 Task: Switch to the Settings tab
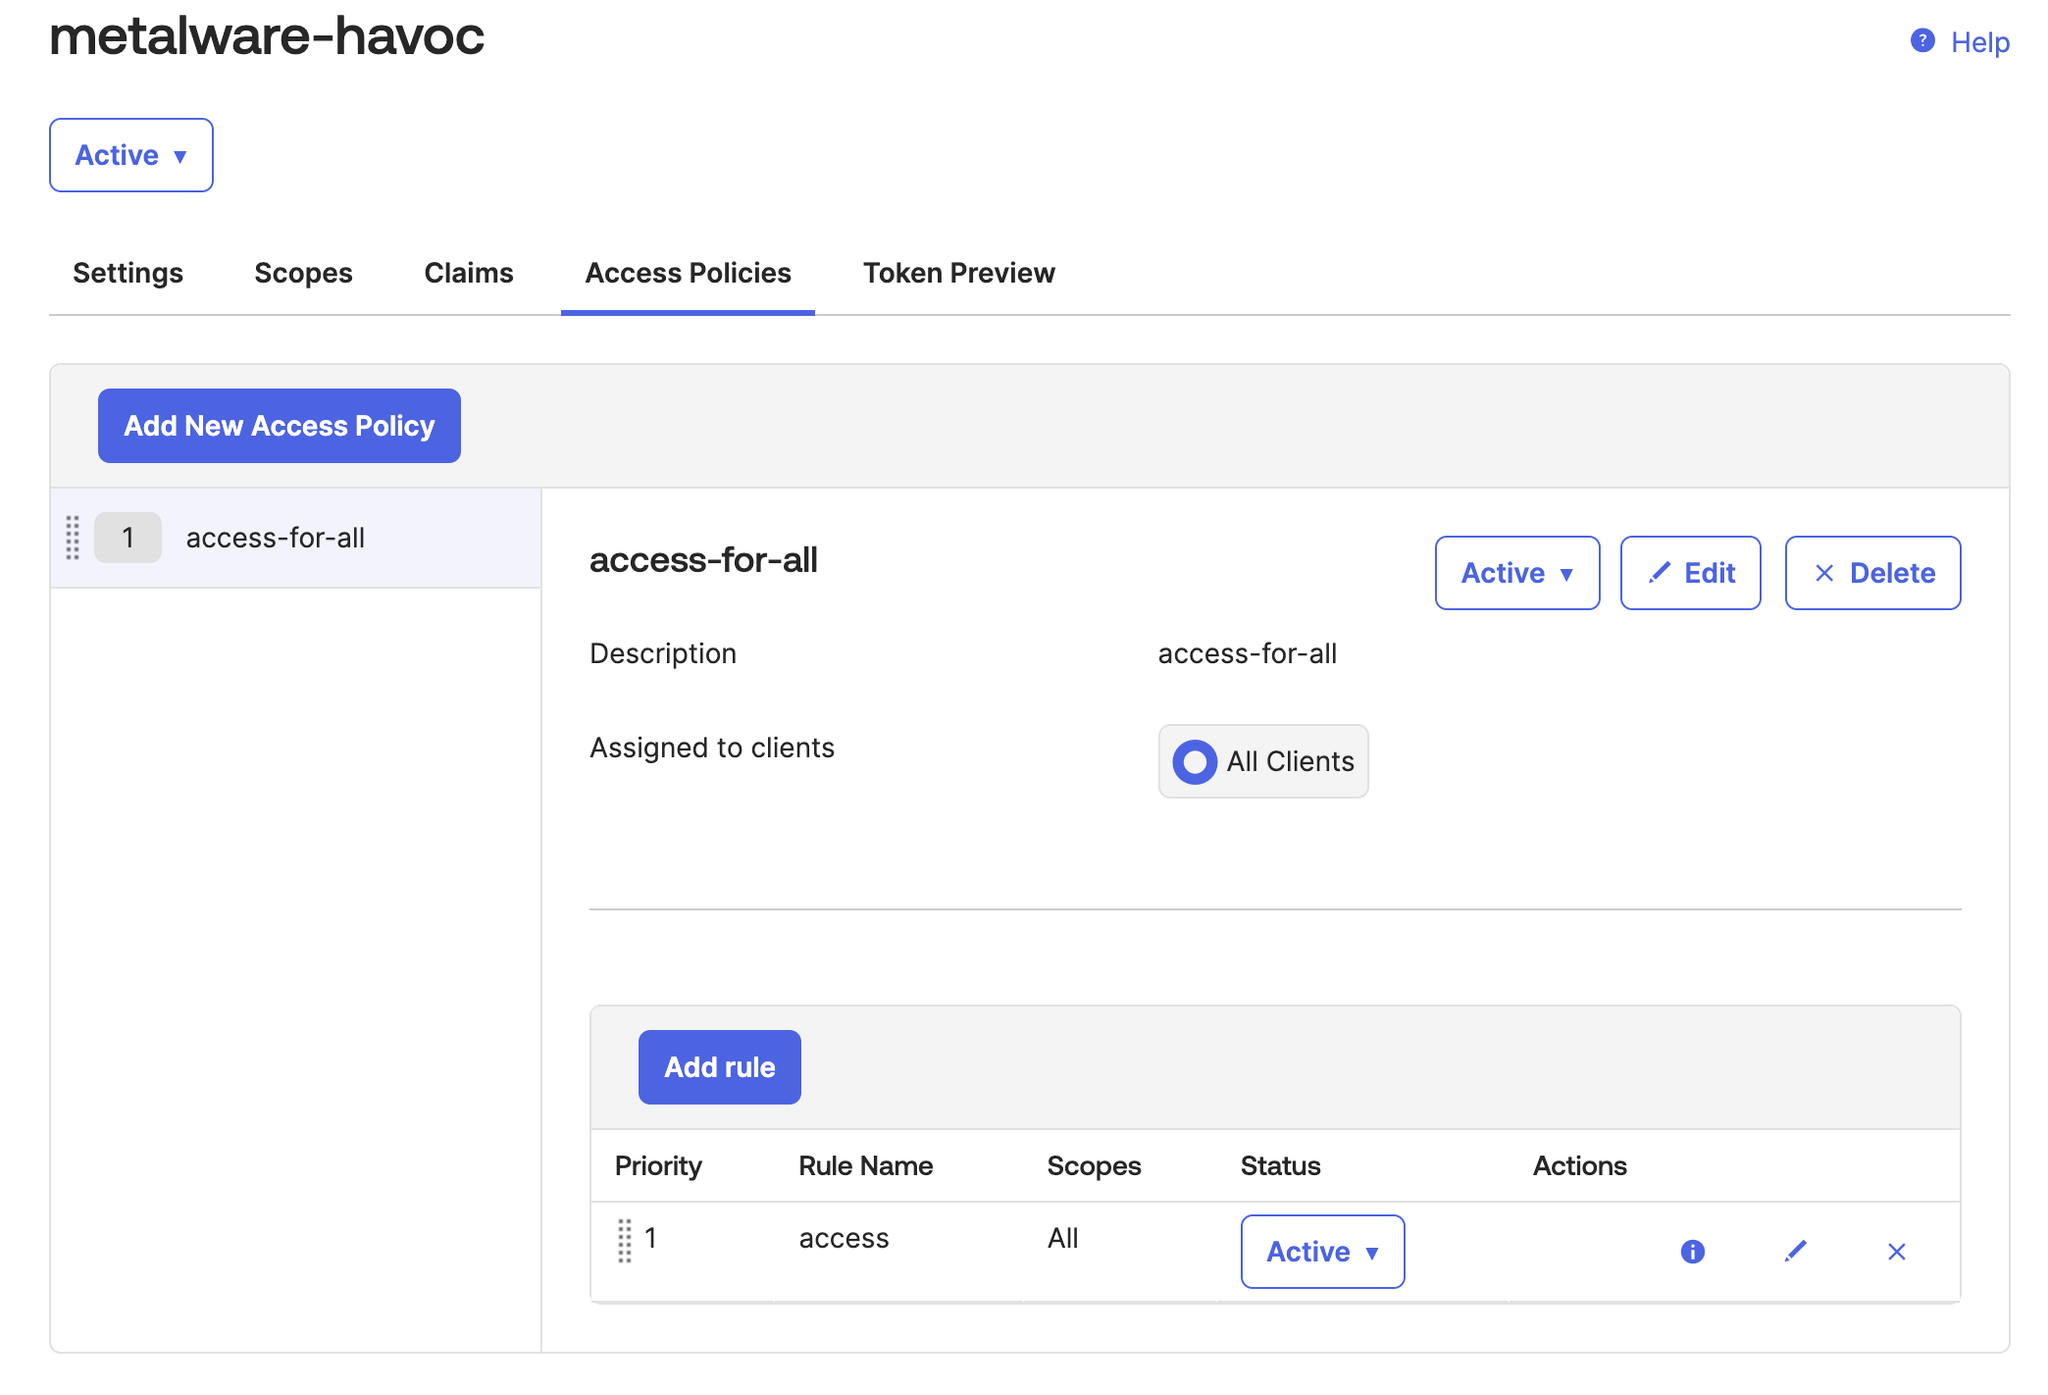128,273
